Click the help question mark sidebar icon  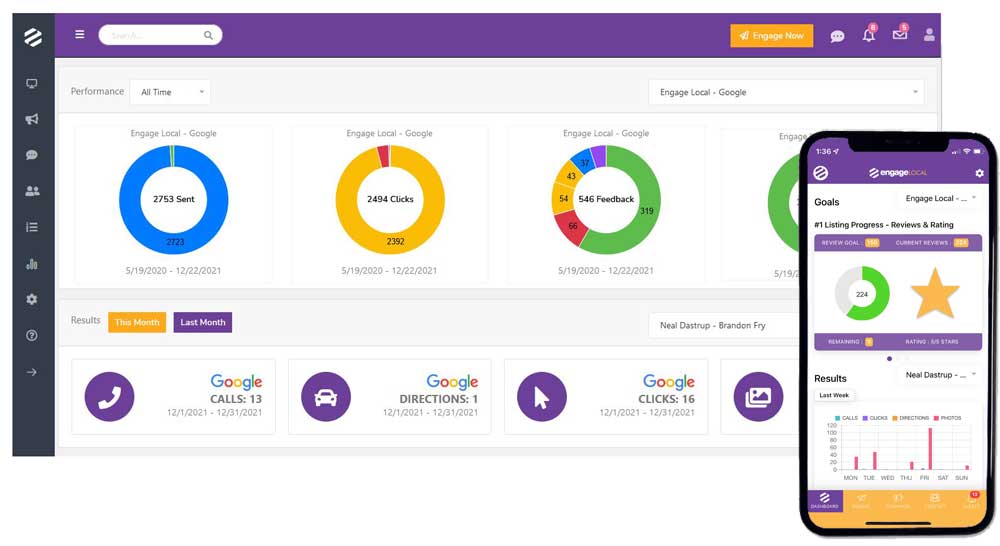(x=32, y=336)
